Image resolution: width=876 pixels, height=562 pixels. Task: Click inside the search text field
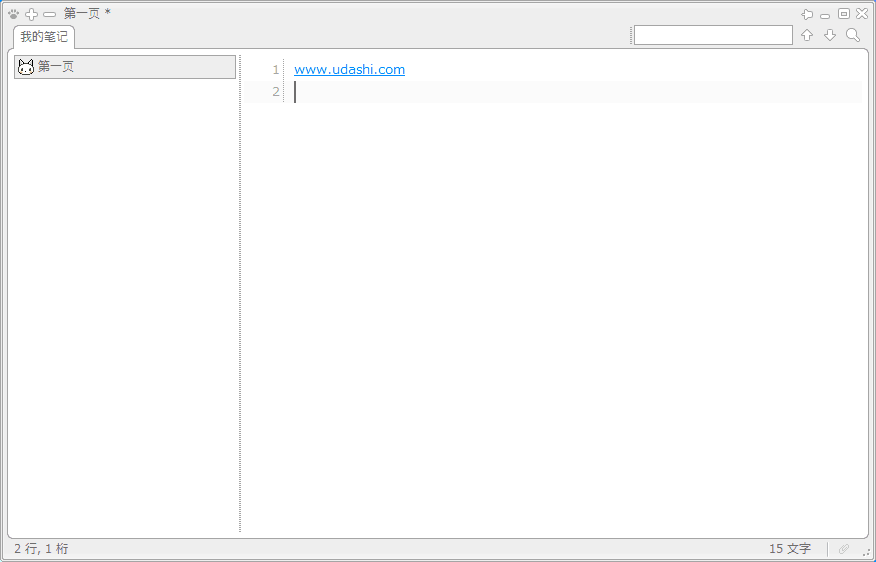(x=713, y=35)
